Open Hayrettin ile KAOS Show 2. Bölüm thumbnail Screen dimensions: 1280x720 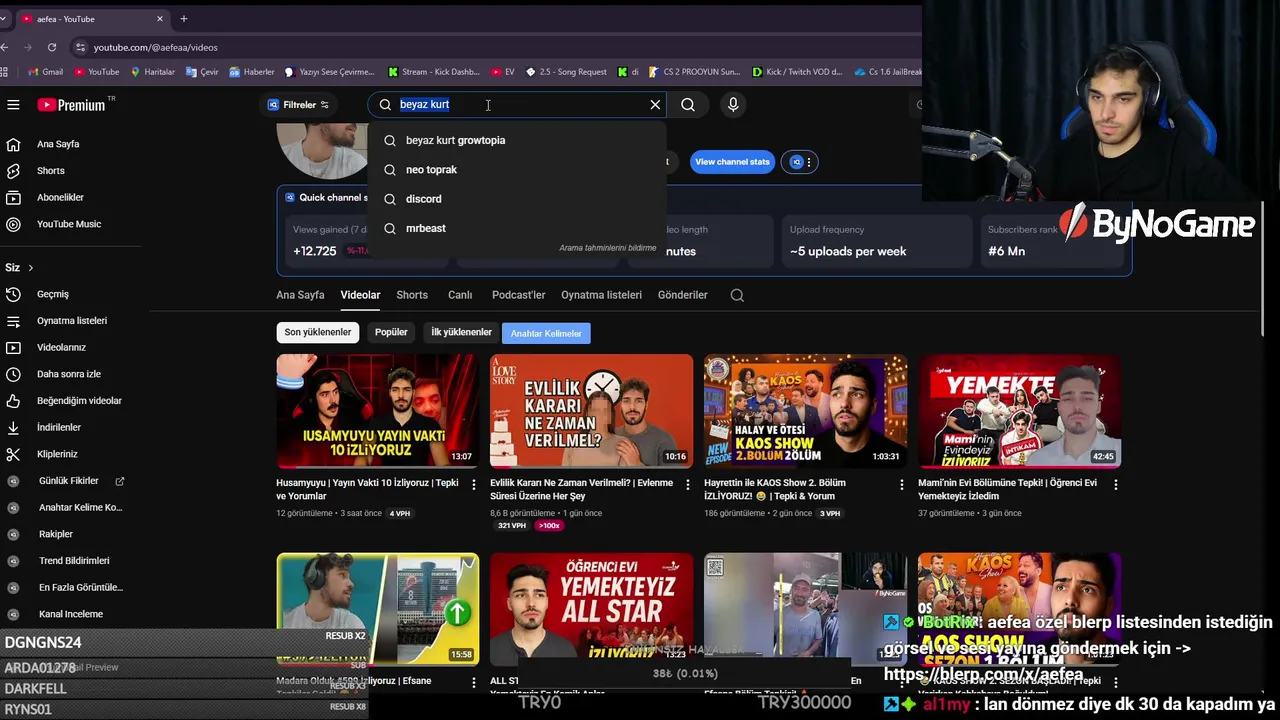(x=805, y=411)
